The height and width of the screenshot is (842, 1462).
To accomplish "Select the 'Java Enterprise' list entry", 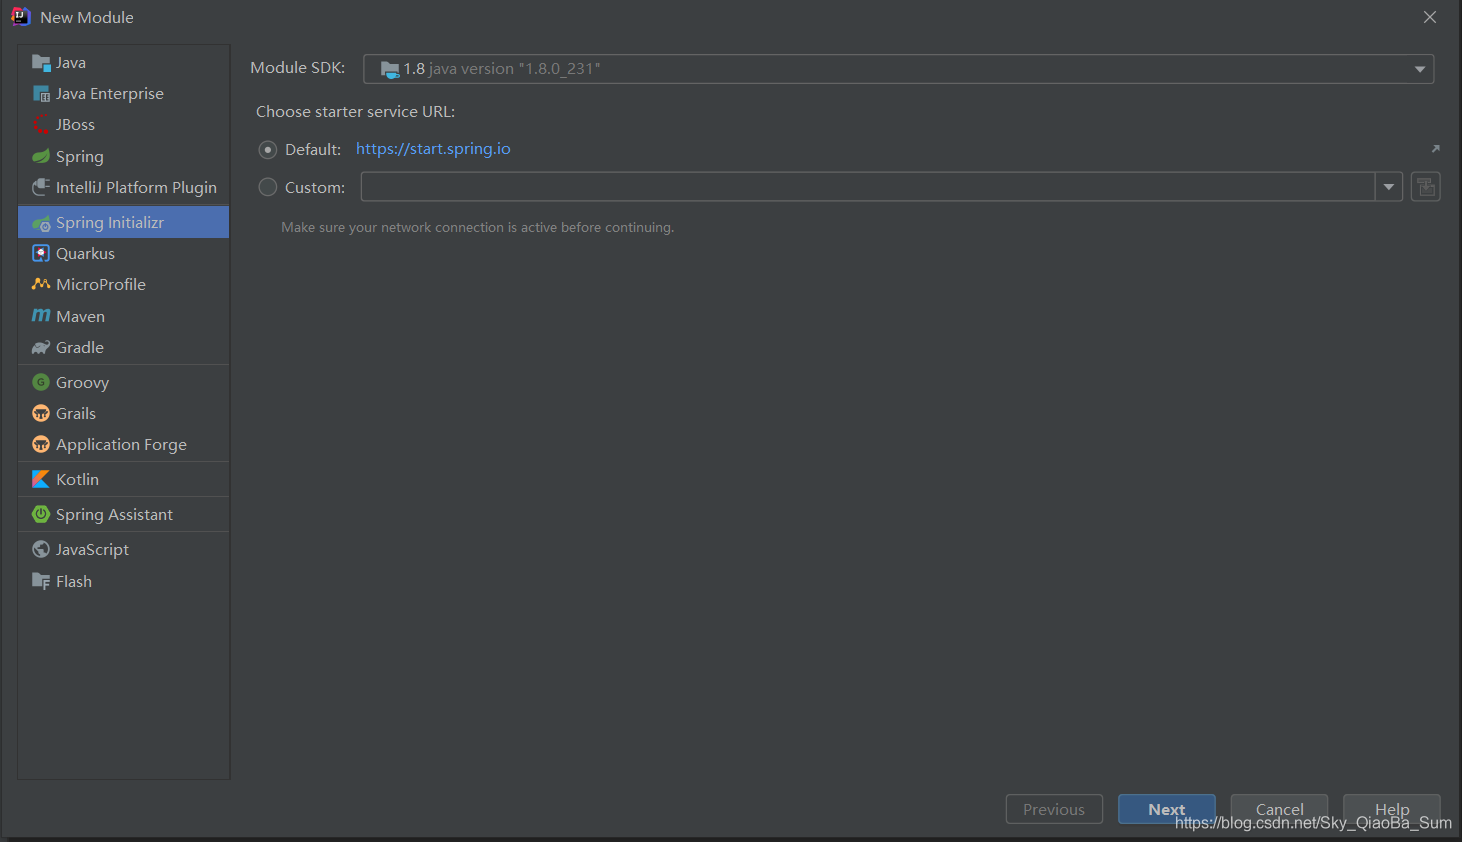I will pos(124,94).
